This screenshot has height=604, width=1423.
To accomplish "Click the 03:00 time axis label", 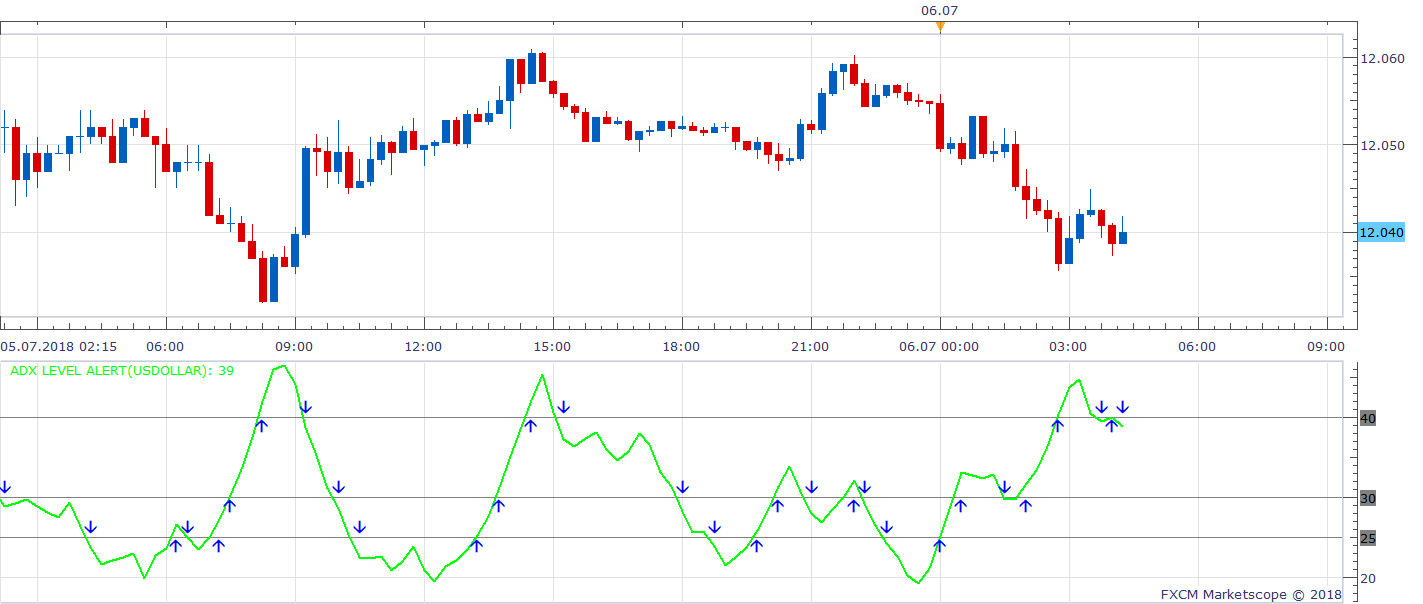I will click(1069, 347).
